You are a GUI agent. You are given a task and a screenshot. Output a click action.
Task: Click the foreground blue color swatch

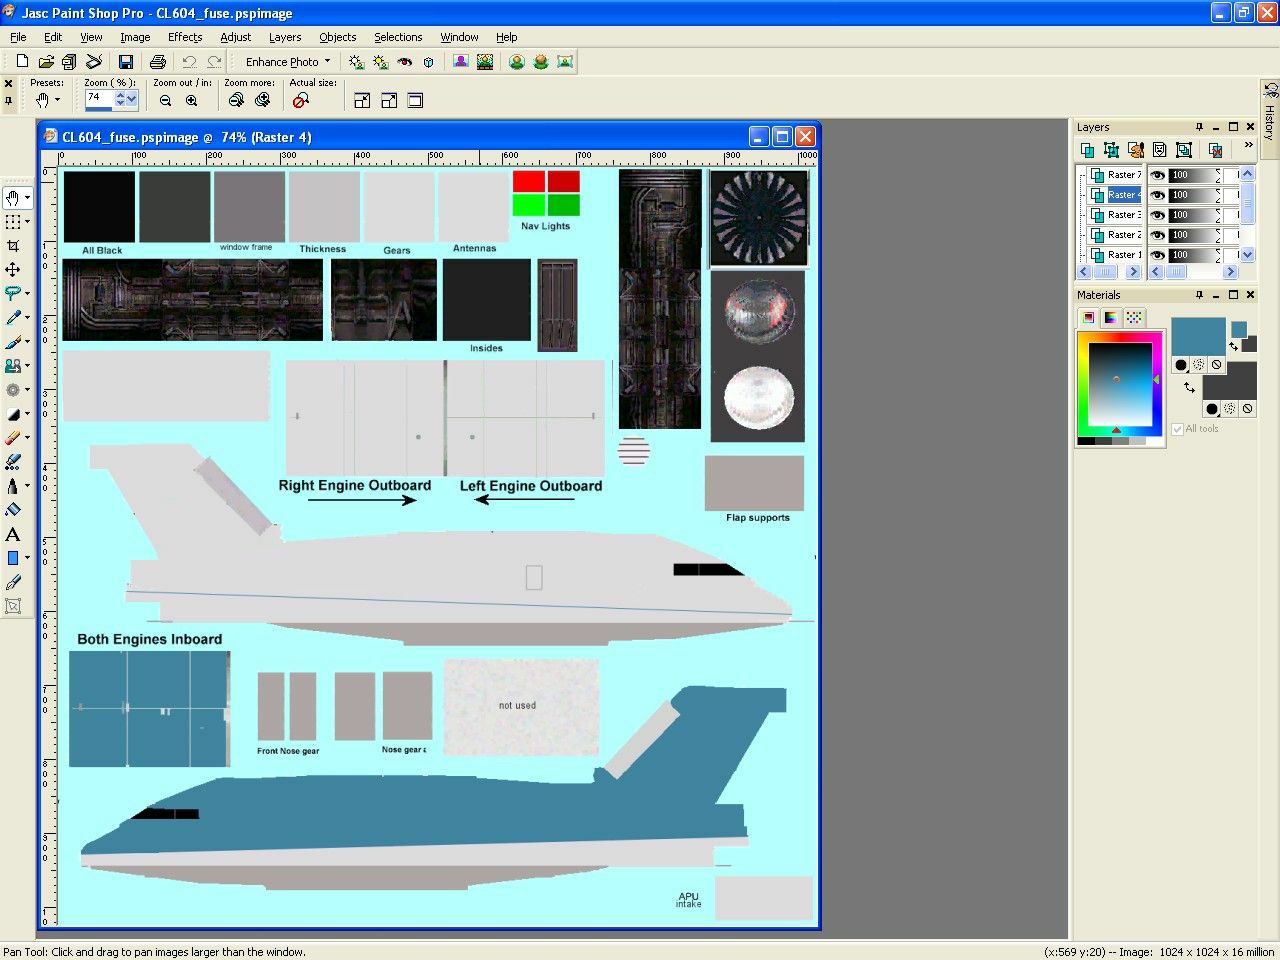tap(1198, 336)
